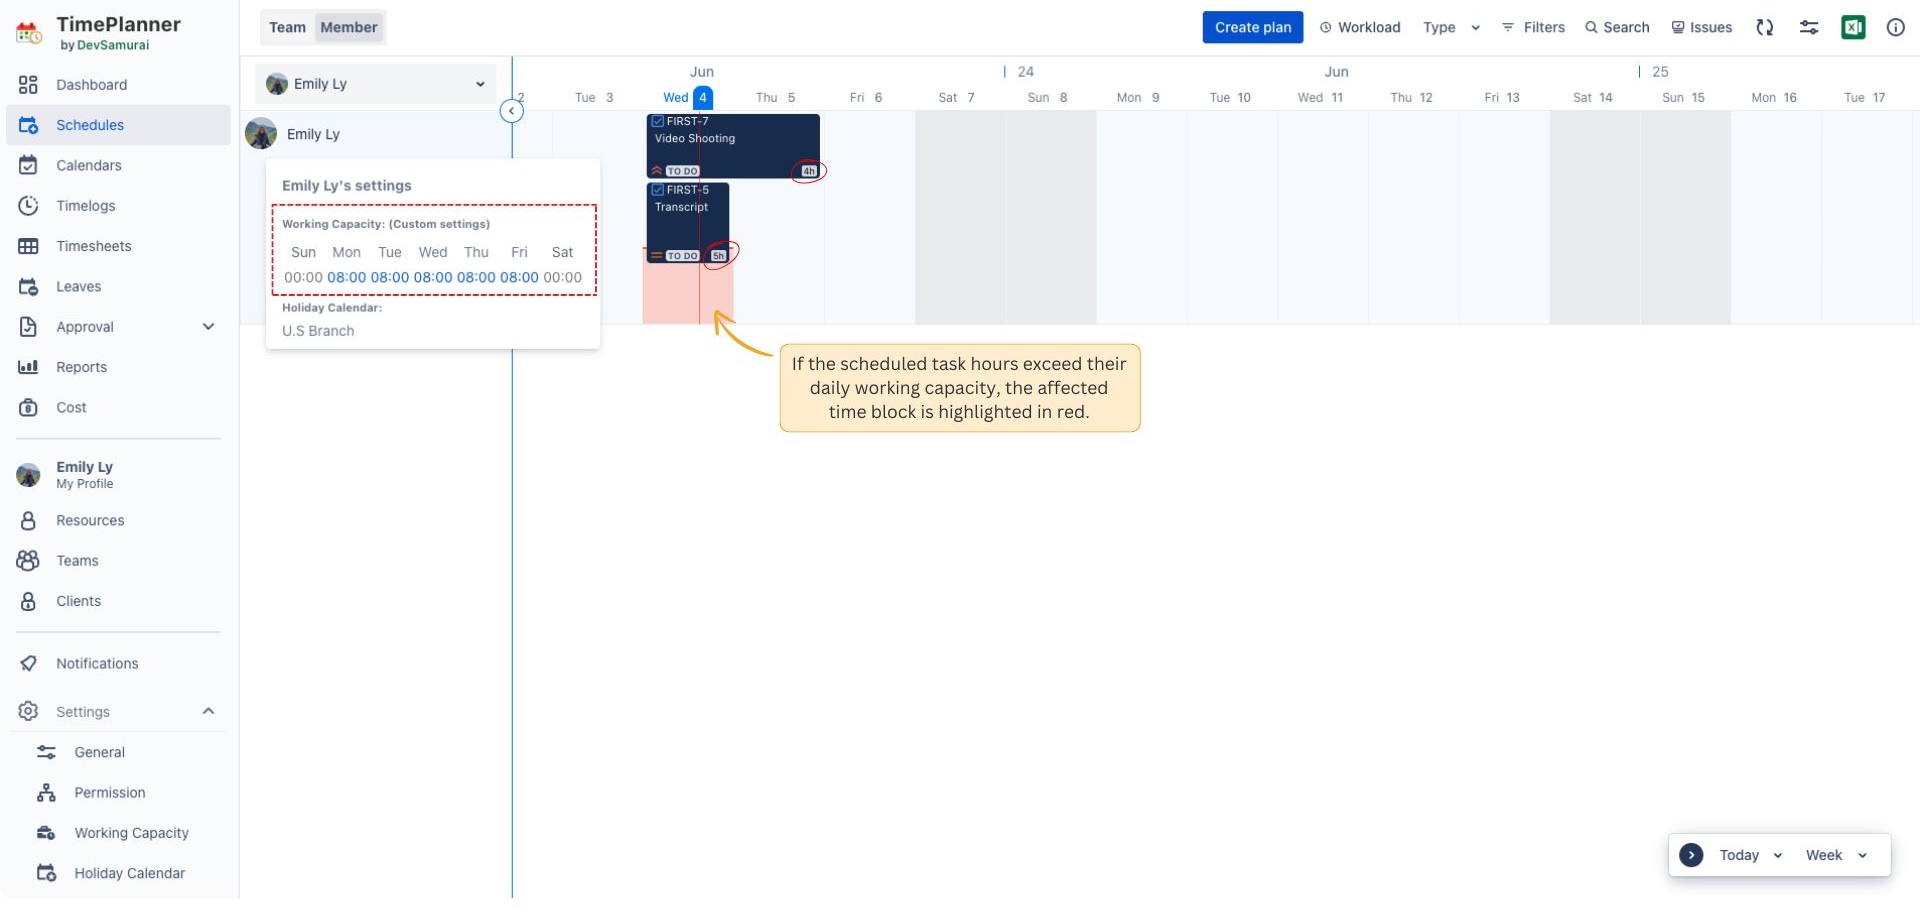
Task: Select the Member tab
Action: click(x=348, y=27)
